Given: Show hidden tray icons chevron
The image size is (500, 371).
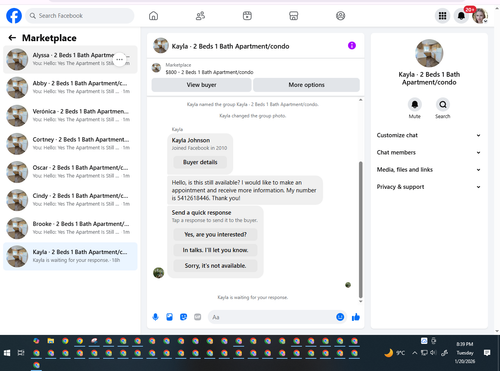Looking at the screenshot, I should (415, 353).
